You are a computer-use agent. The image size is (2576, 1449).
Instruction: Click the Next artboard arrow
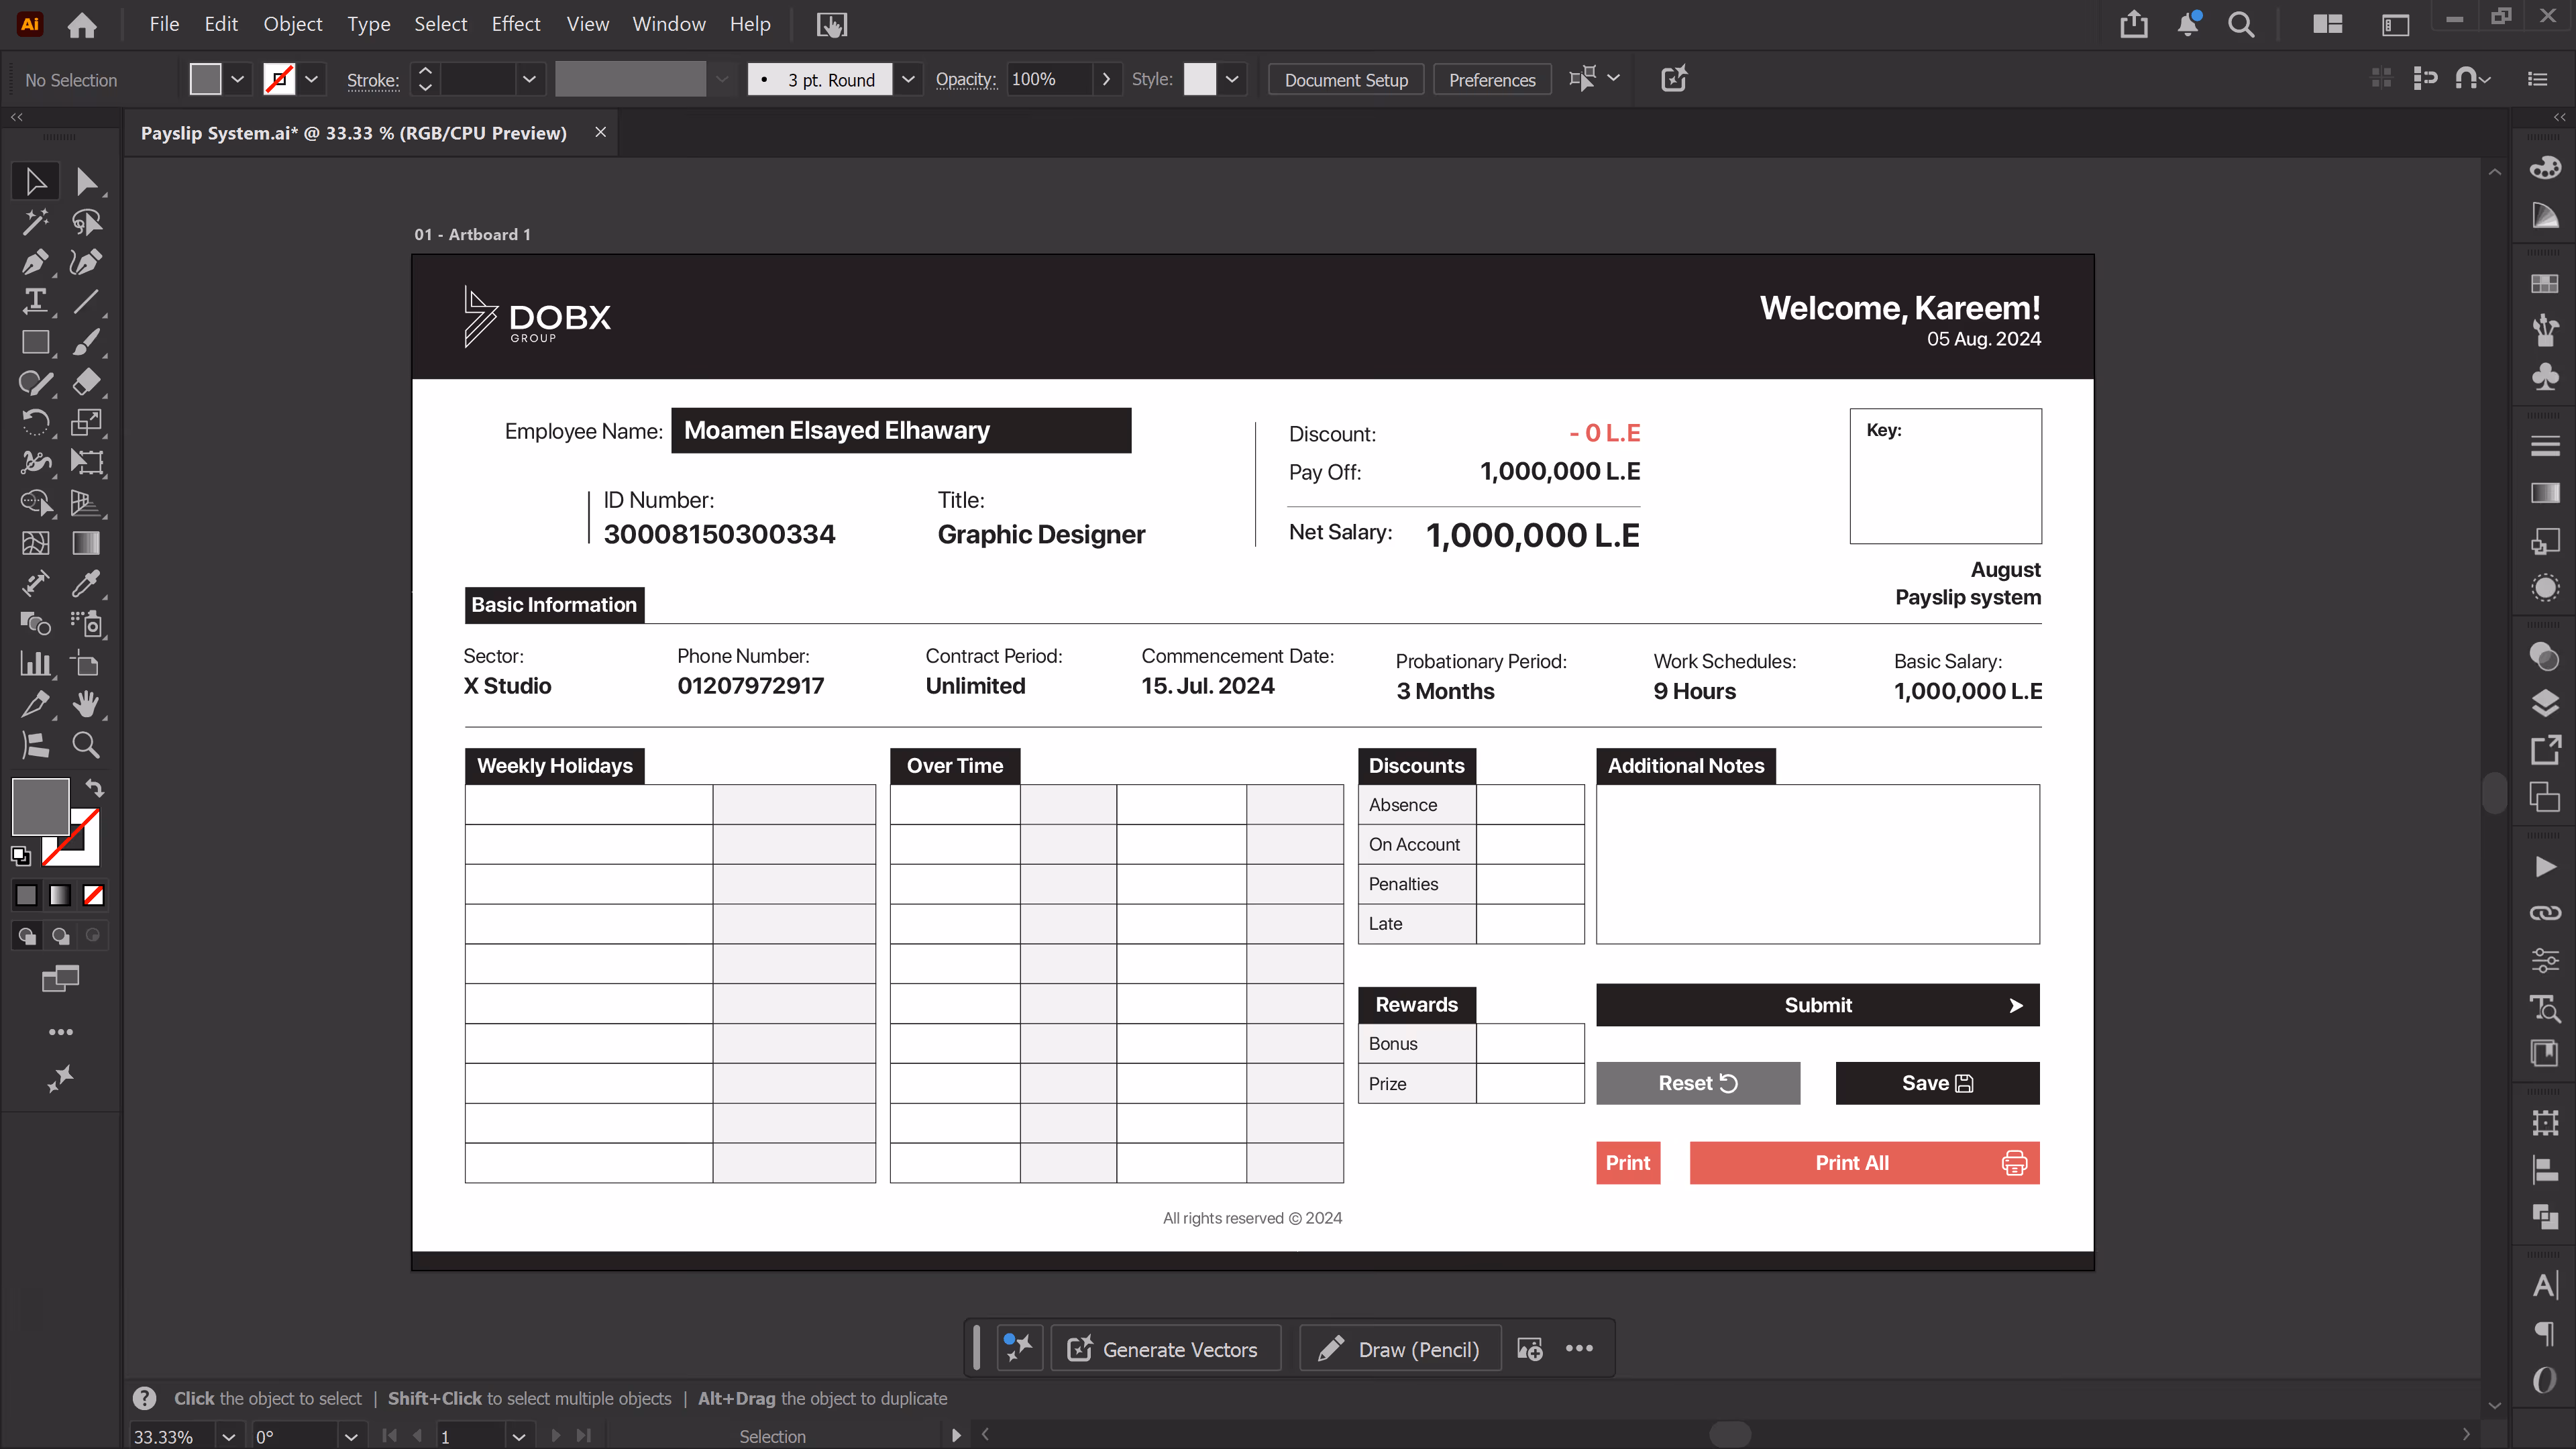(x=556, y=1436)
